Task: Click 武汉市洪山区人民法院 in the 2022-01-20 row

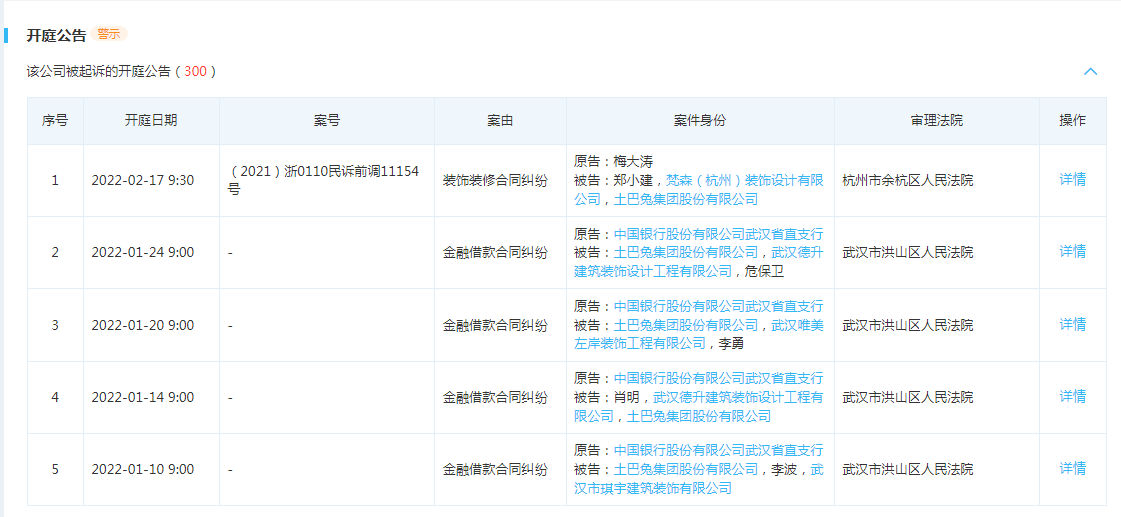Action: (908, 325)
